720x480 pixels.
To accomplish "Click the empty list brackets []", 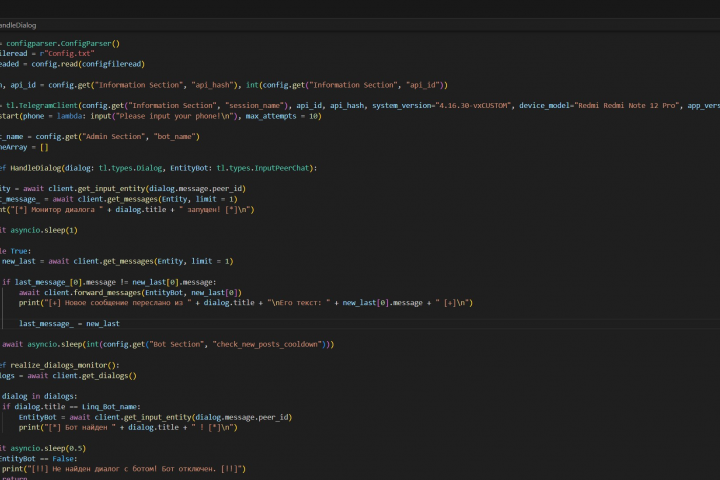I will (x=44, y=147).
